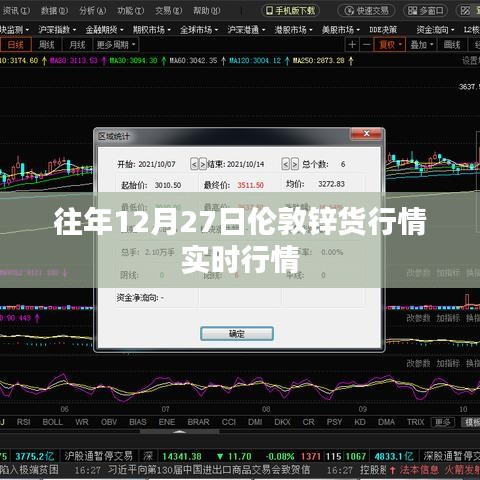Select the BRAR indicator tab
The image size is (480, 480).
pos(198,422)
